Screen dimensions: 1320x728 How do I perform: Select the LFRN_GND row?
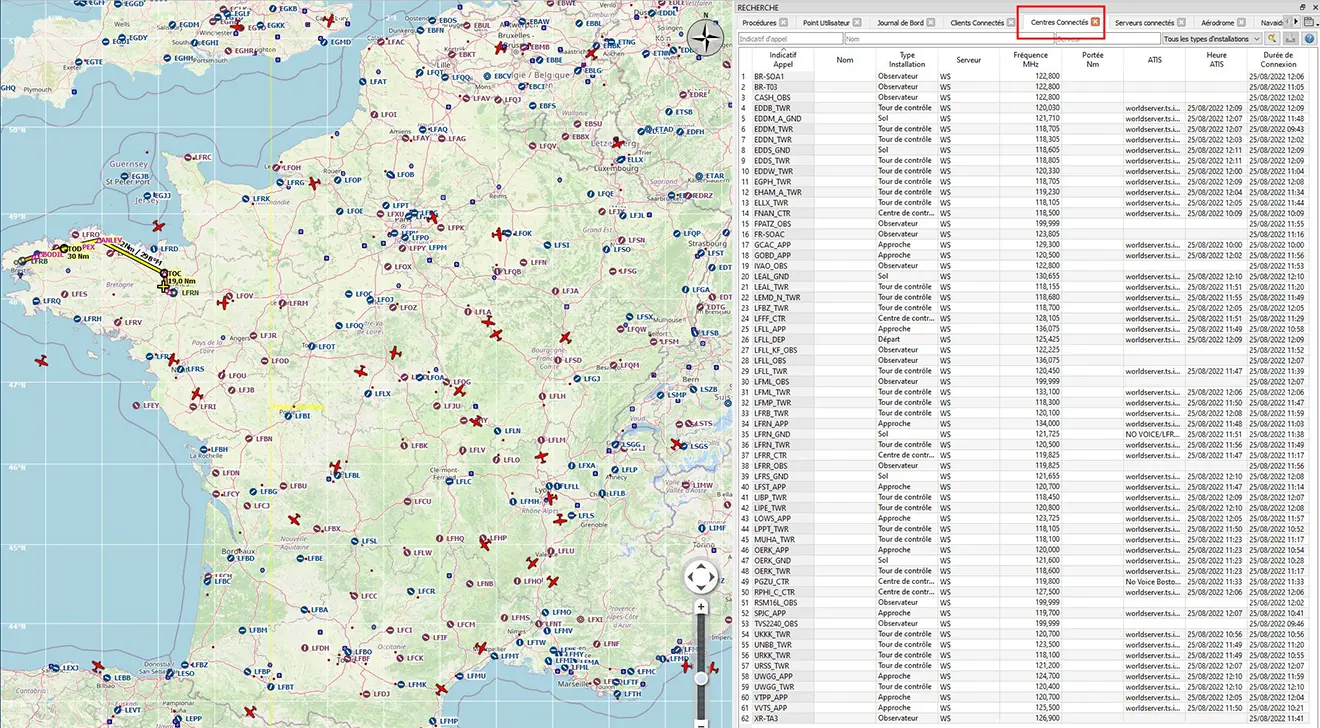coord(1022,434)
